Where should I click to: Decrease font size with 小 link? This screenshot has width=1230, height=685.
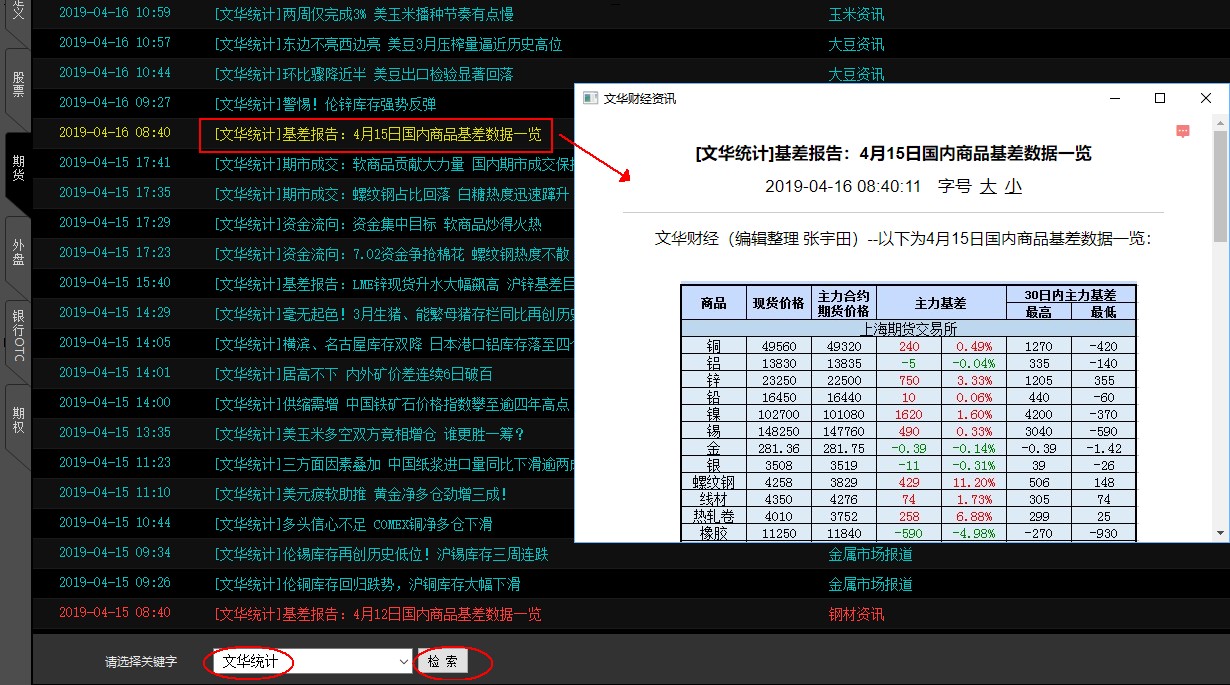click(x=1013, y=186)
